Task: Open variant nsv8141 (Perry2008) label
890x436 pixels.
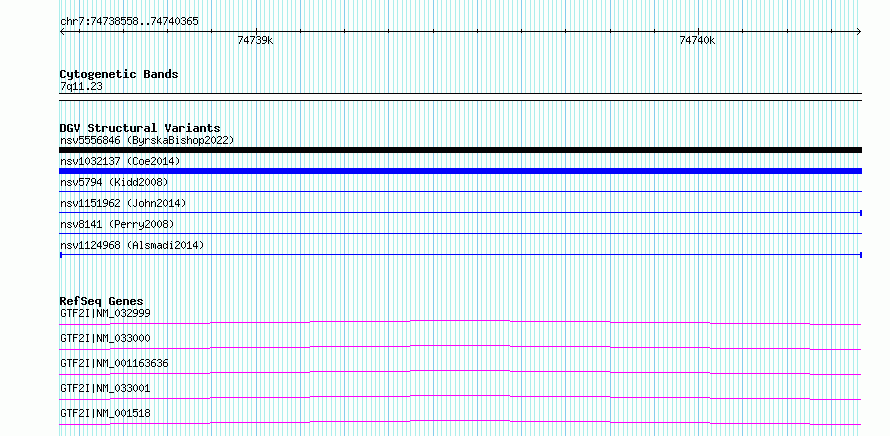Action: click(117, 224)
